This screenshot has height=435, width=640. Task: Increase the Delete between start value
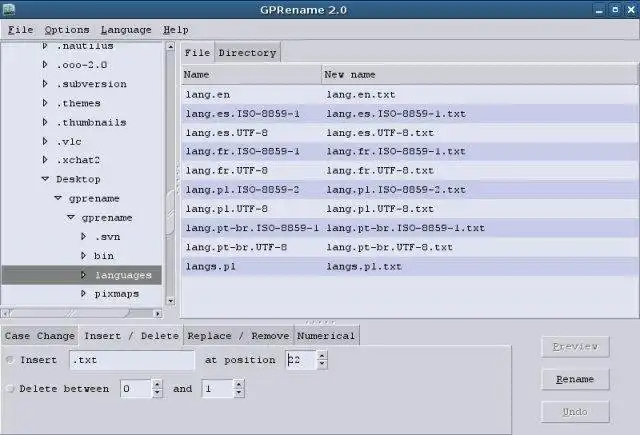[157, 384]
